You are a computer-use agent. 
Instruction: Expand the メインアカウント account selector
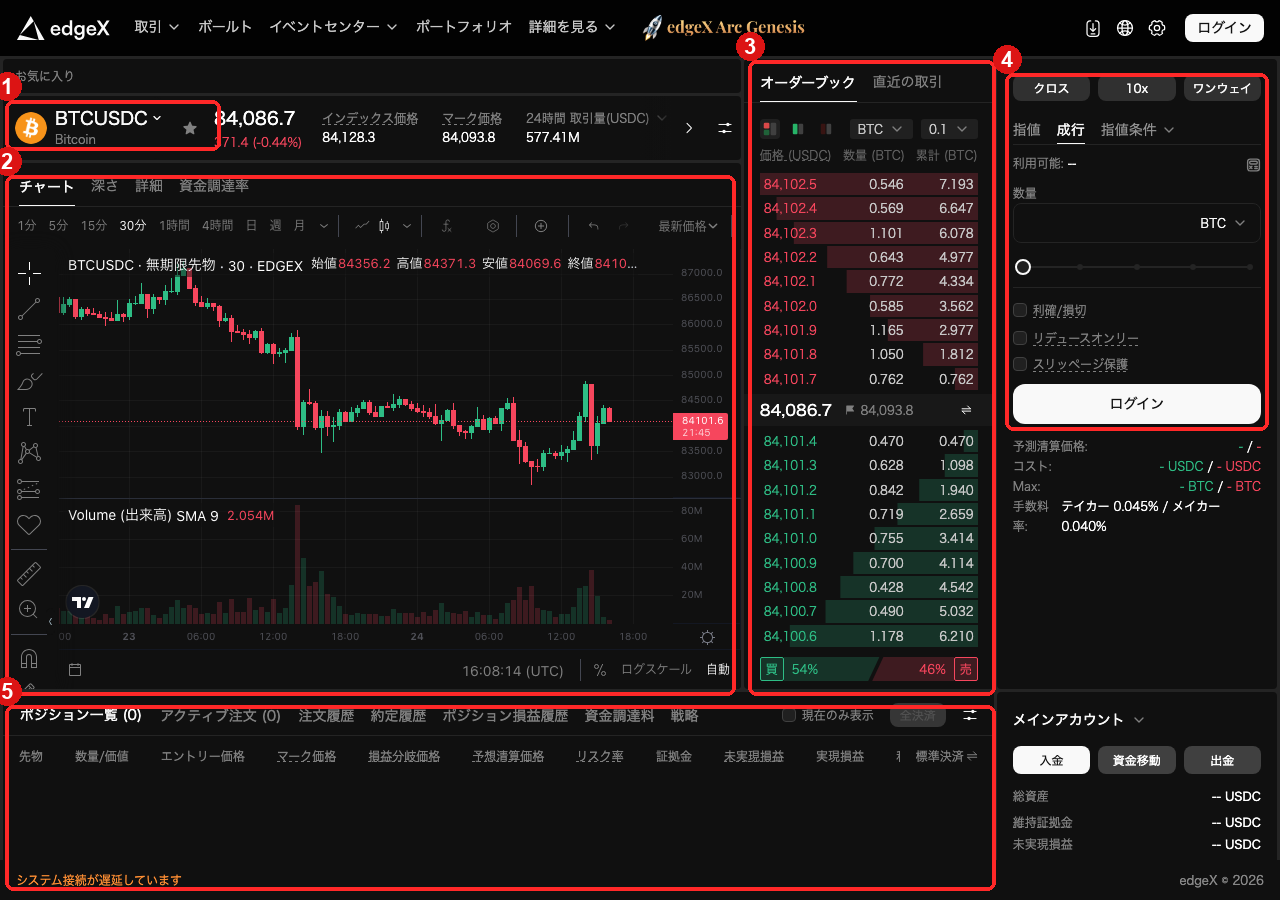point(1078,719)
